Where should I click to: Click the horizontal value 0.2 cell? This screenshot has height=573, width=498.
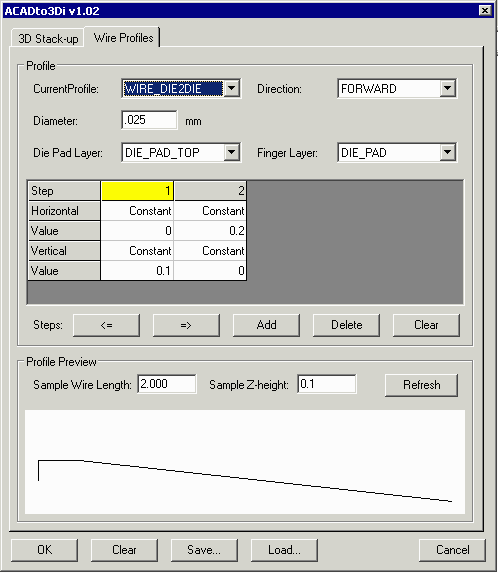click(x=210, y=231)
